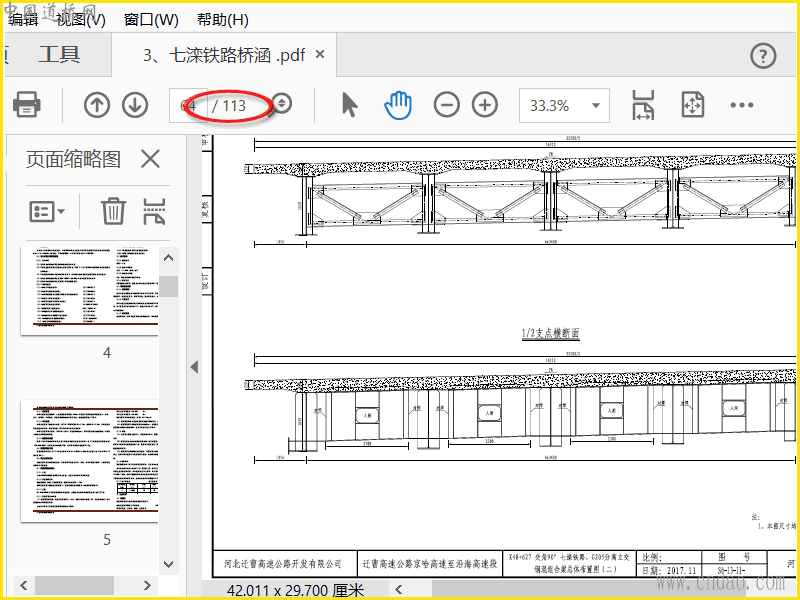Click the thumbnail panel vertical scrollbar thumb
This screenshot has width=800, height=600.
click(x=168, y=286)
